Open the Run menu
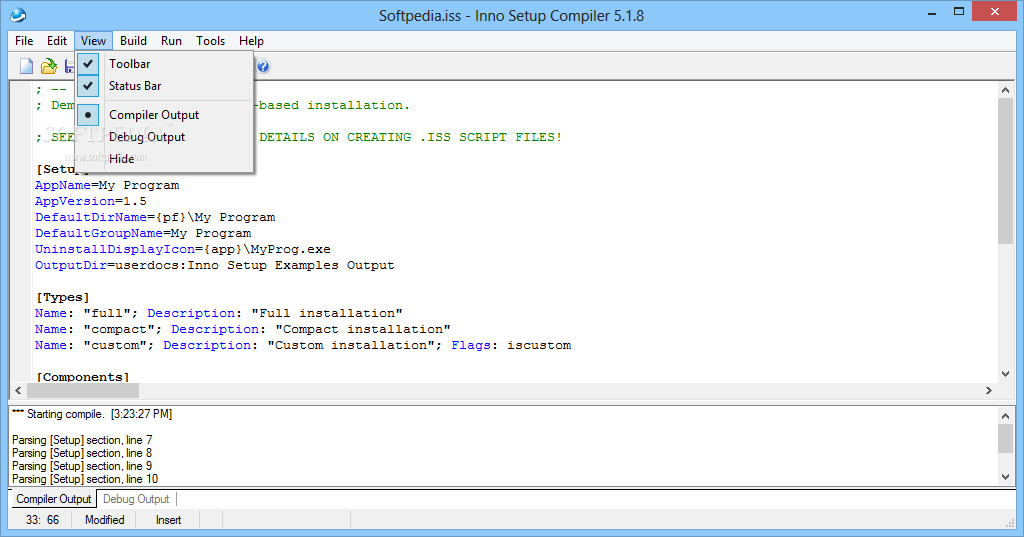The height and width of the screenshot is (537, 1024). click(x=171, y=41)
